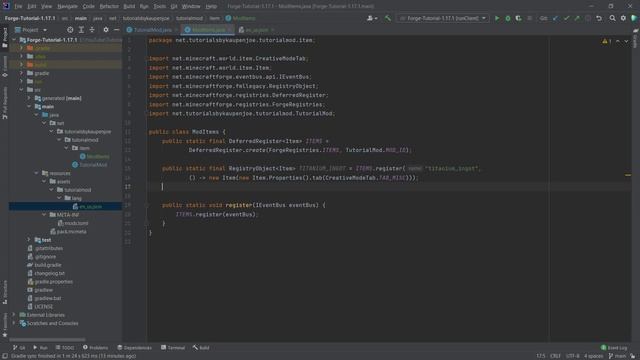
Task: Commit changes with the green checkmark
Action: [x=566, y=18]
